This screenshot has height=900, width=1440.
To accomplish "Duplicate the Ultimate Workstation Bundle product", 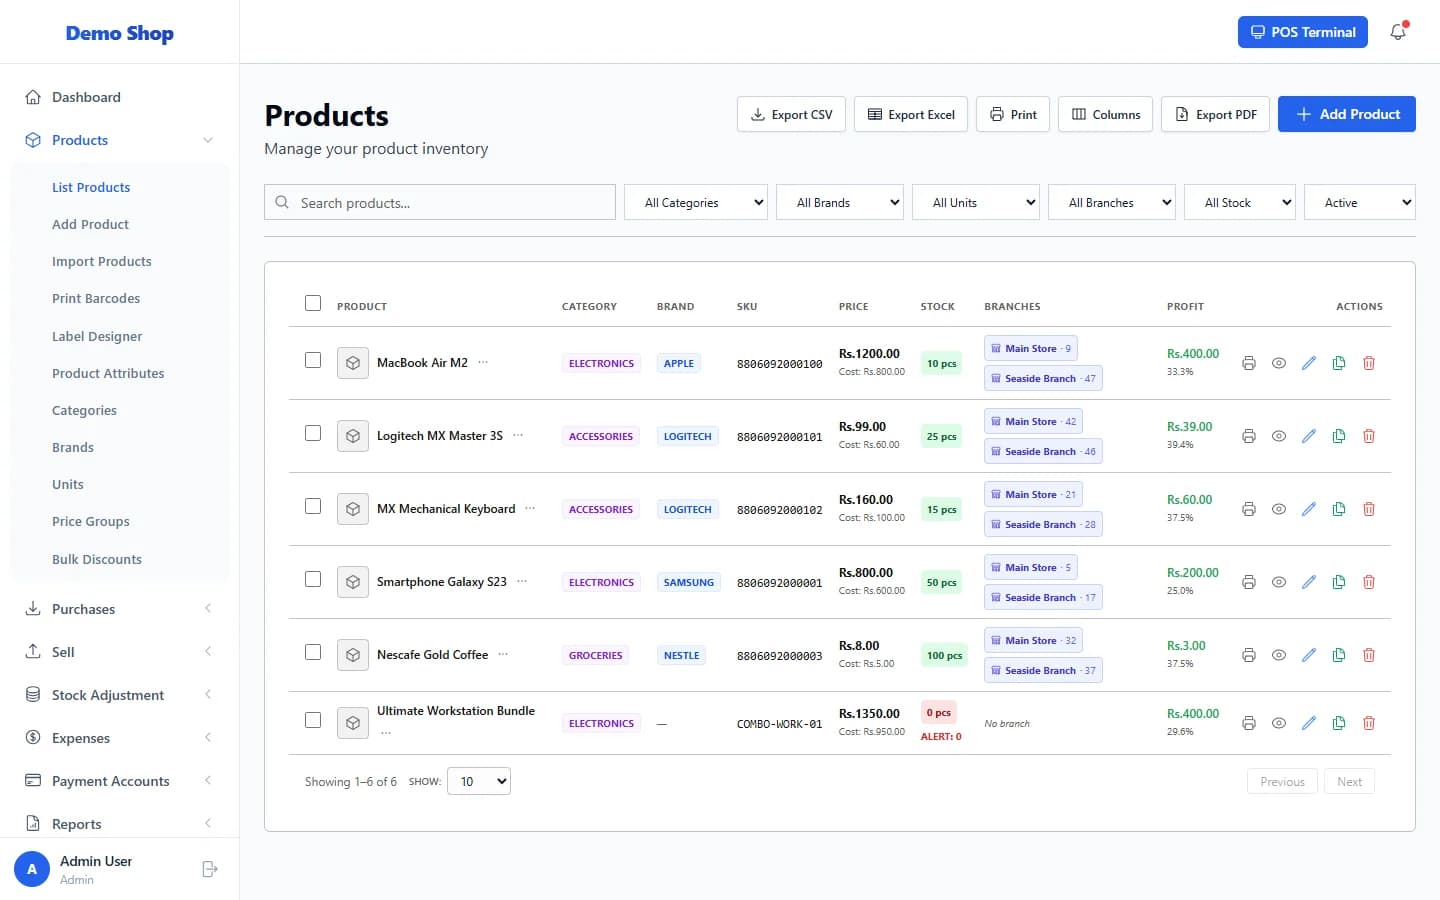I will 1339,723.
